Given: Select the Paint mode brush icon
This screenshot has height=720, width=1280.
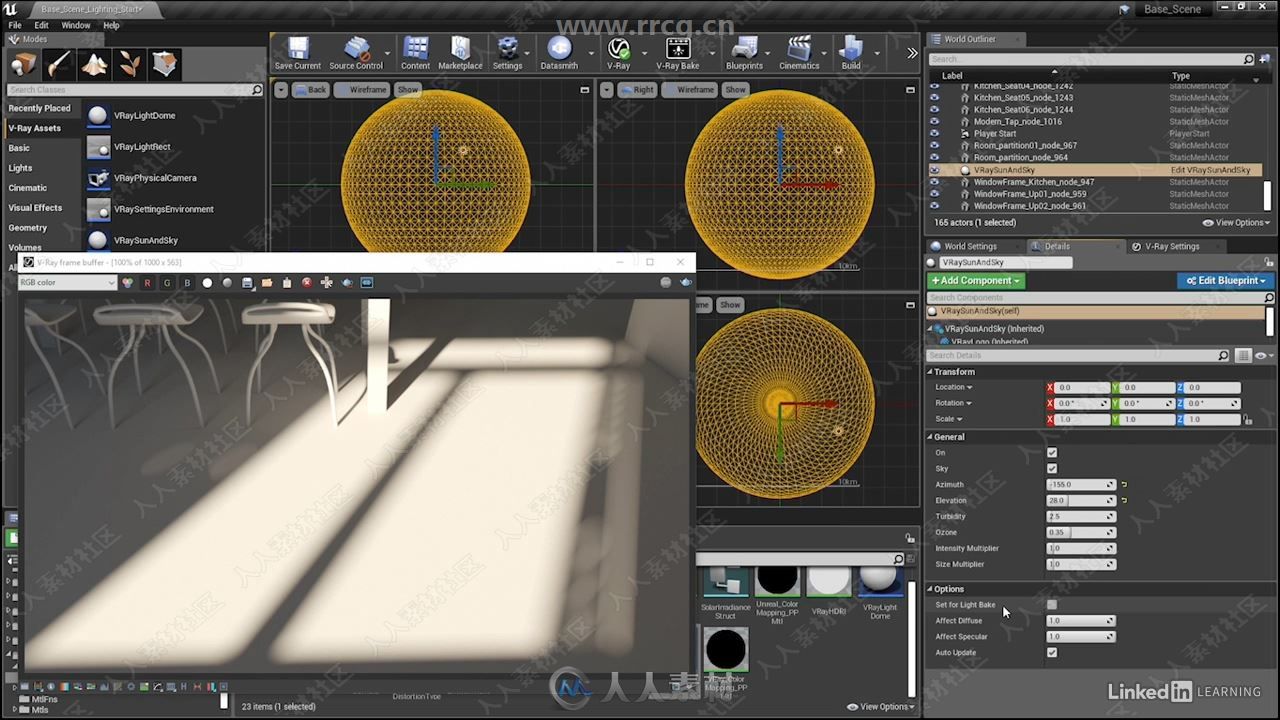Looking at the screenshot, I should pyautogui.click(x=58, y=64).
